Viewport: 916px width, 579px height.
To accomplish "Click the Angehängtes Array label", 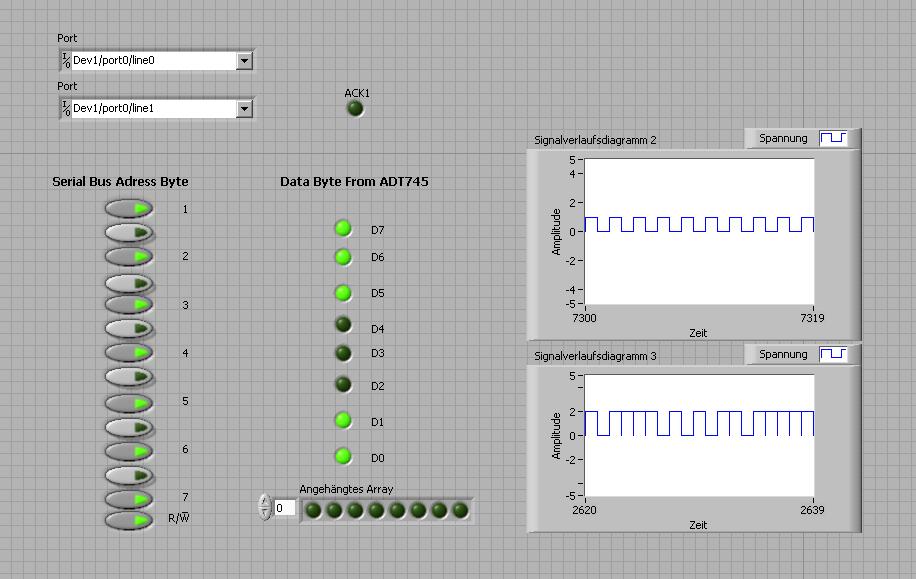I will [x=346, y=490].
